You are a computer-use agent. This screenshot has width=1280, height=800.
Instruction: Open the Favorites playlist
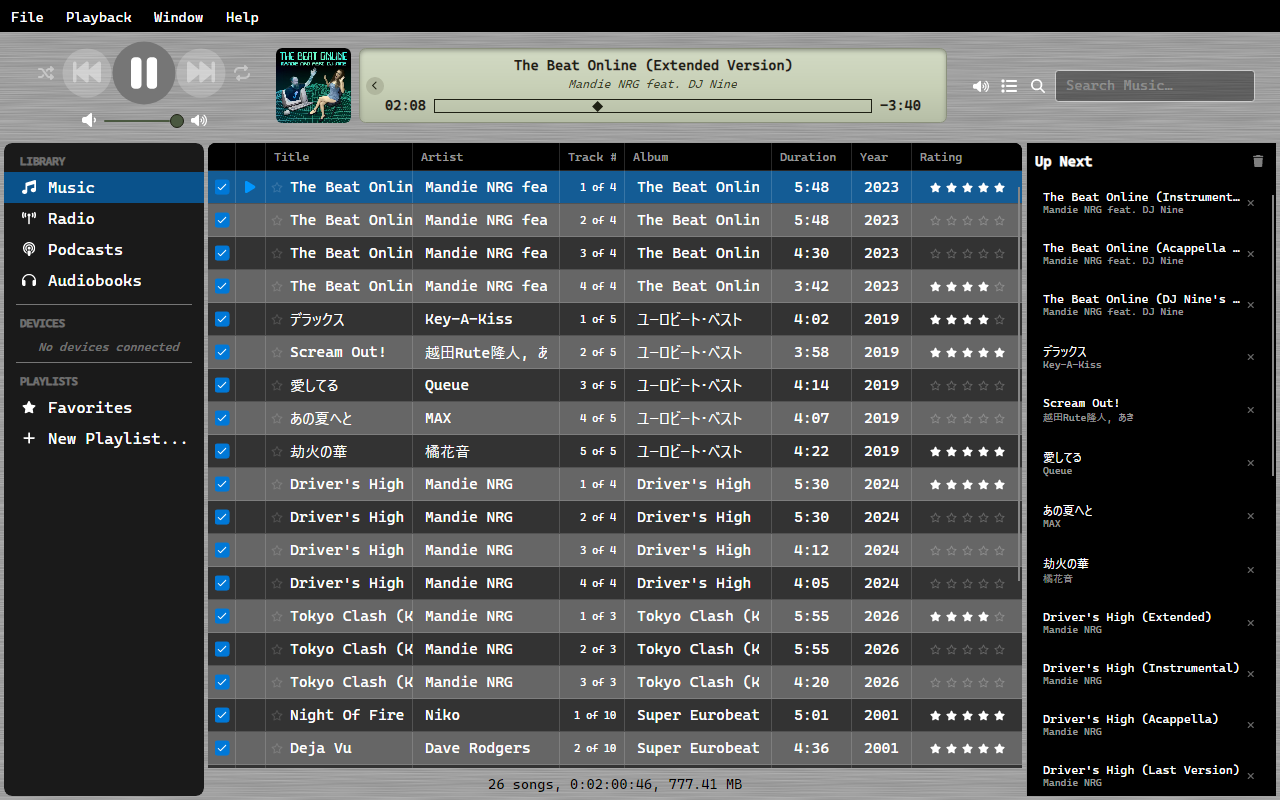click(x=104, y=407)
